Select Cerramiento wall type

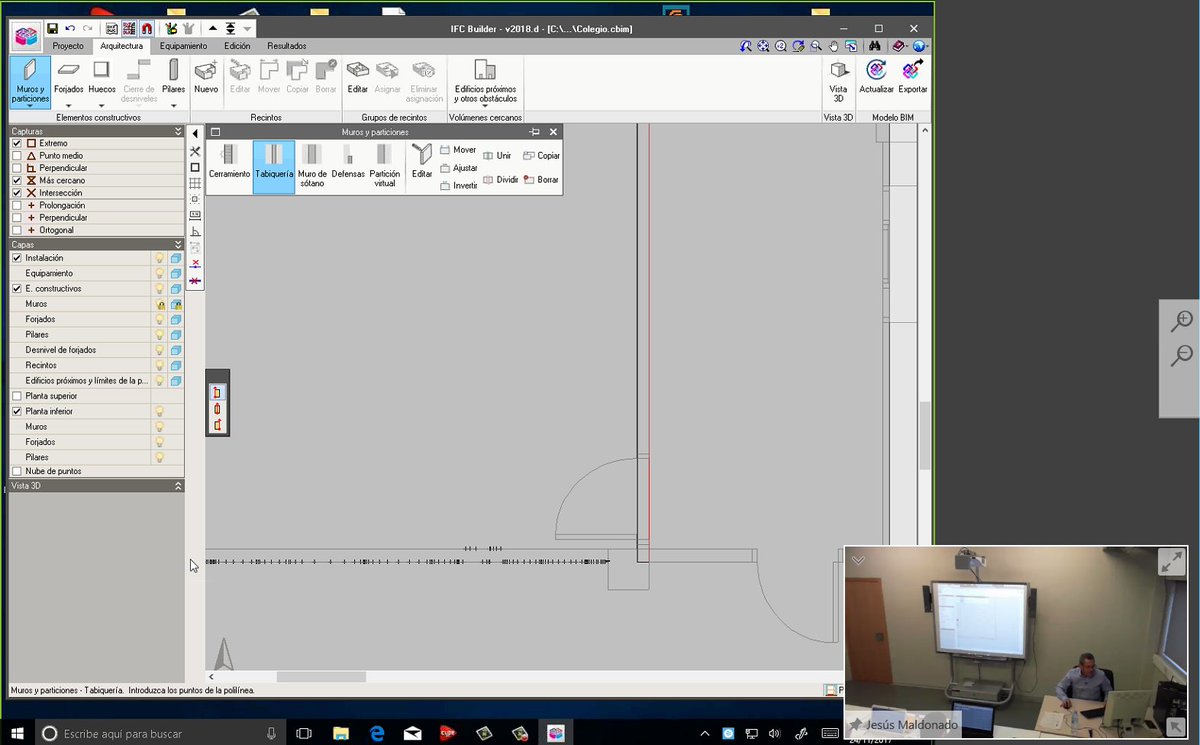(x=229, y=166)
